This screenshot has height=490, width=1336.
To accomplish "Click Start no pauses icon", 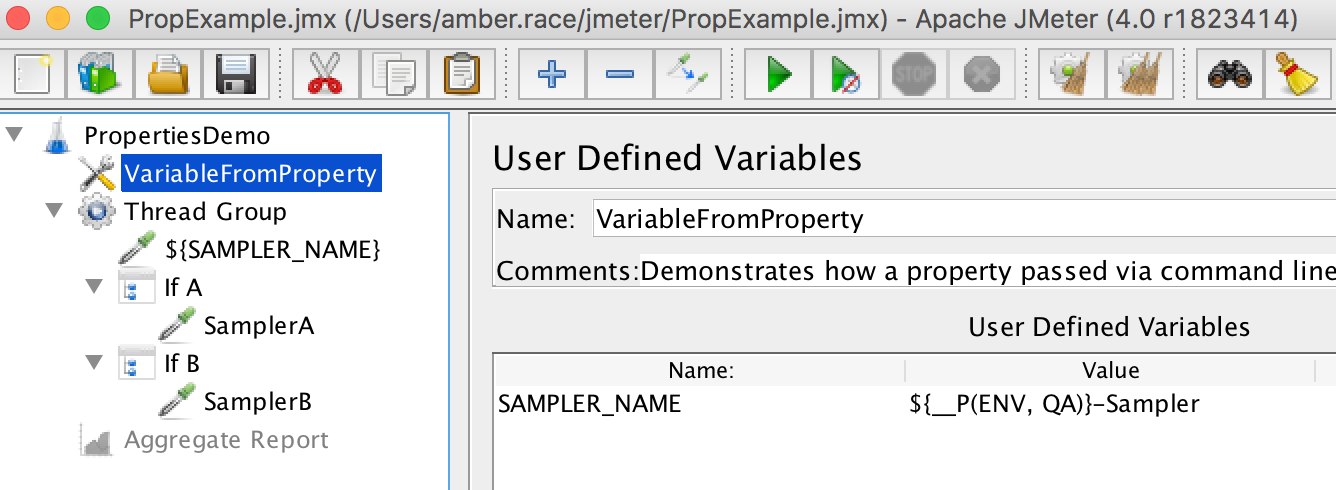I will [x=844, y=75].
